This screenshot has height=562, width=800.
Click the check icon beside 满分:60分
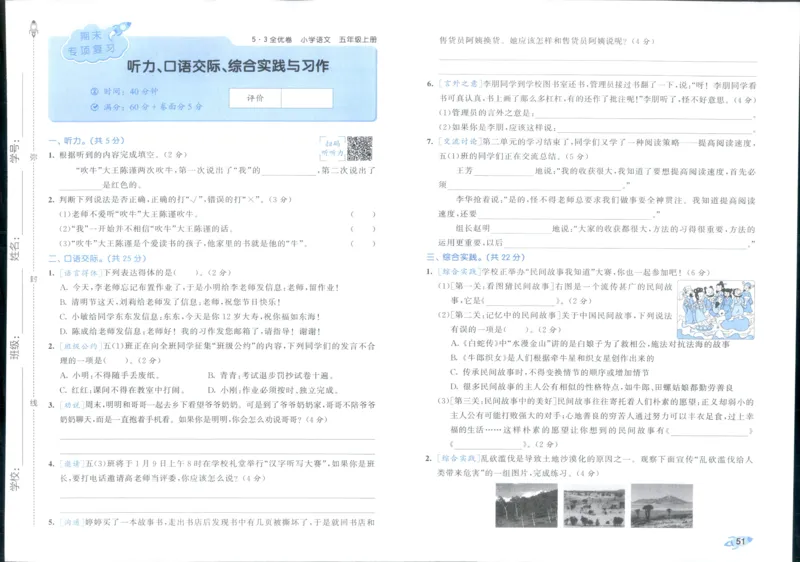94,107
